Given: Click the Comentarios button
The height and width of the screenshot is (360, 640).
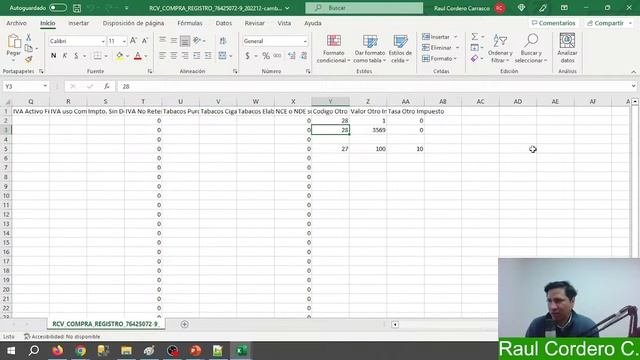Looking at the screenshot, I should pos(553,23).
